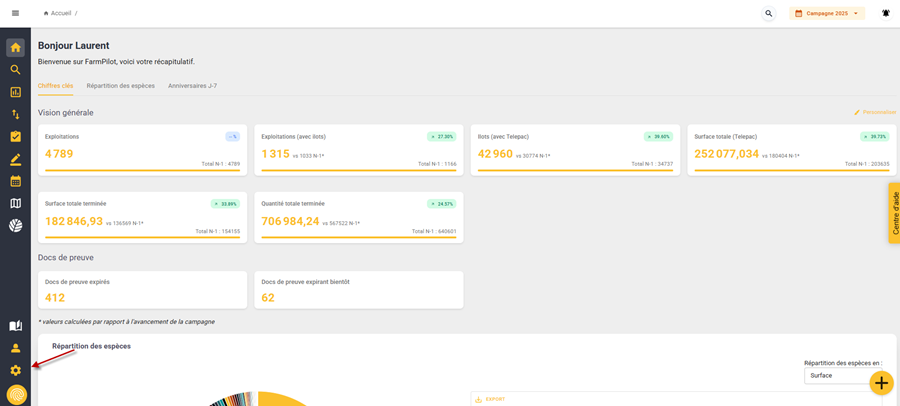Click the expired docs count 412
This screenshot has width=900, height=406.
point(55,297)
